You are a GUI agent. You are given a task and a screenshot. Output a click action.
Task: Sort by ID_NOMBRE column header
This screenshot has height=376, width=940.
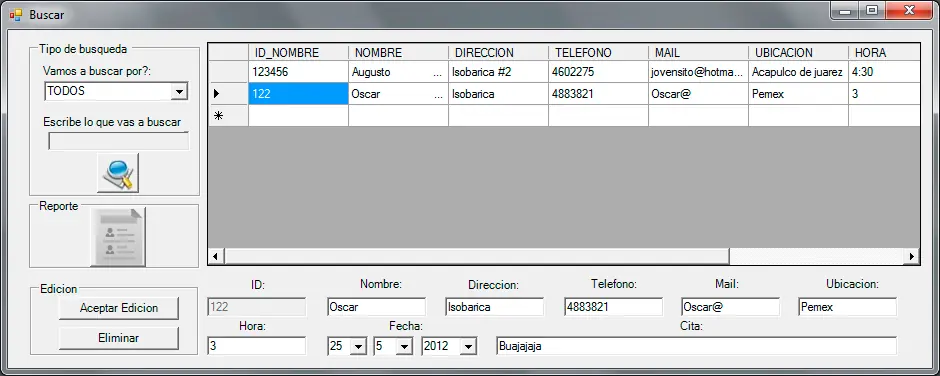coord(298,53)
